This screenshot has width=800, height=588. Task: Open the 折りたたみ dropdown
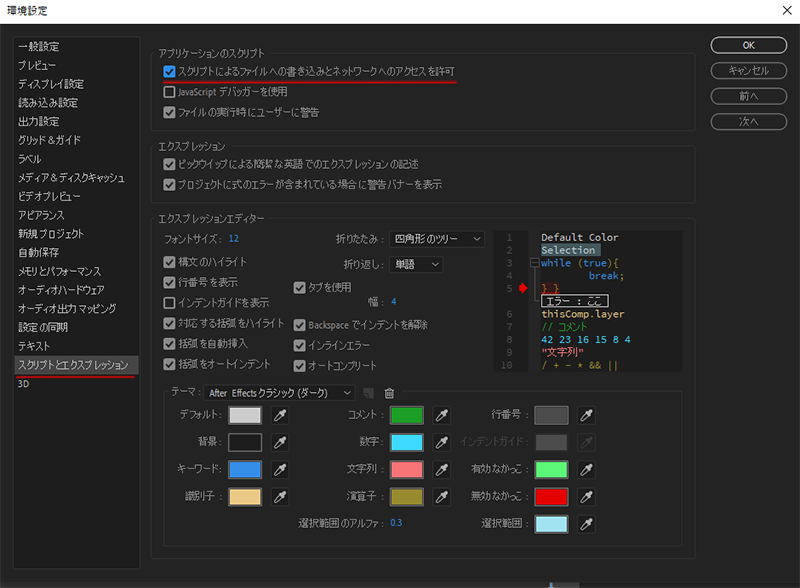tap(436, 239)
